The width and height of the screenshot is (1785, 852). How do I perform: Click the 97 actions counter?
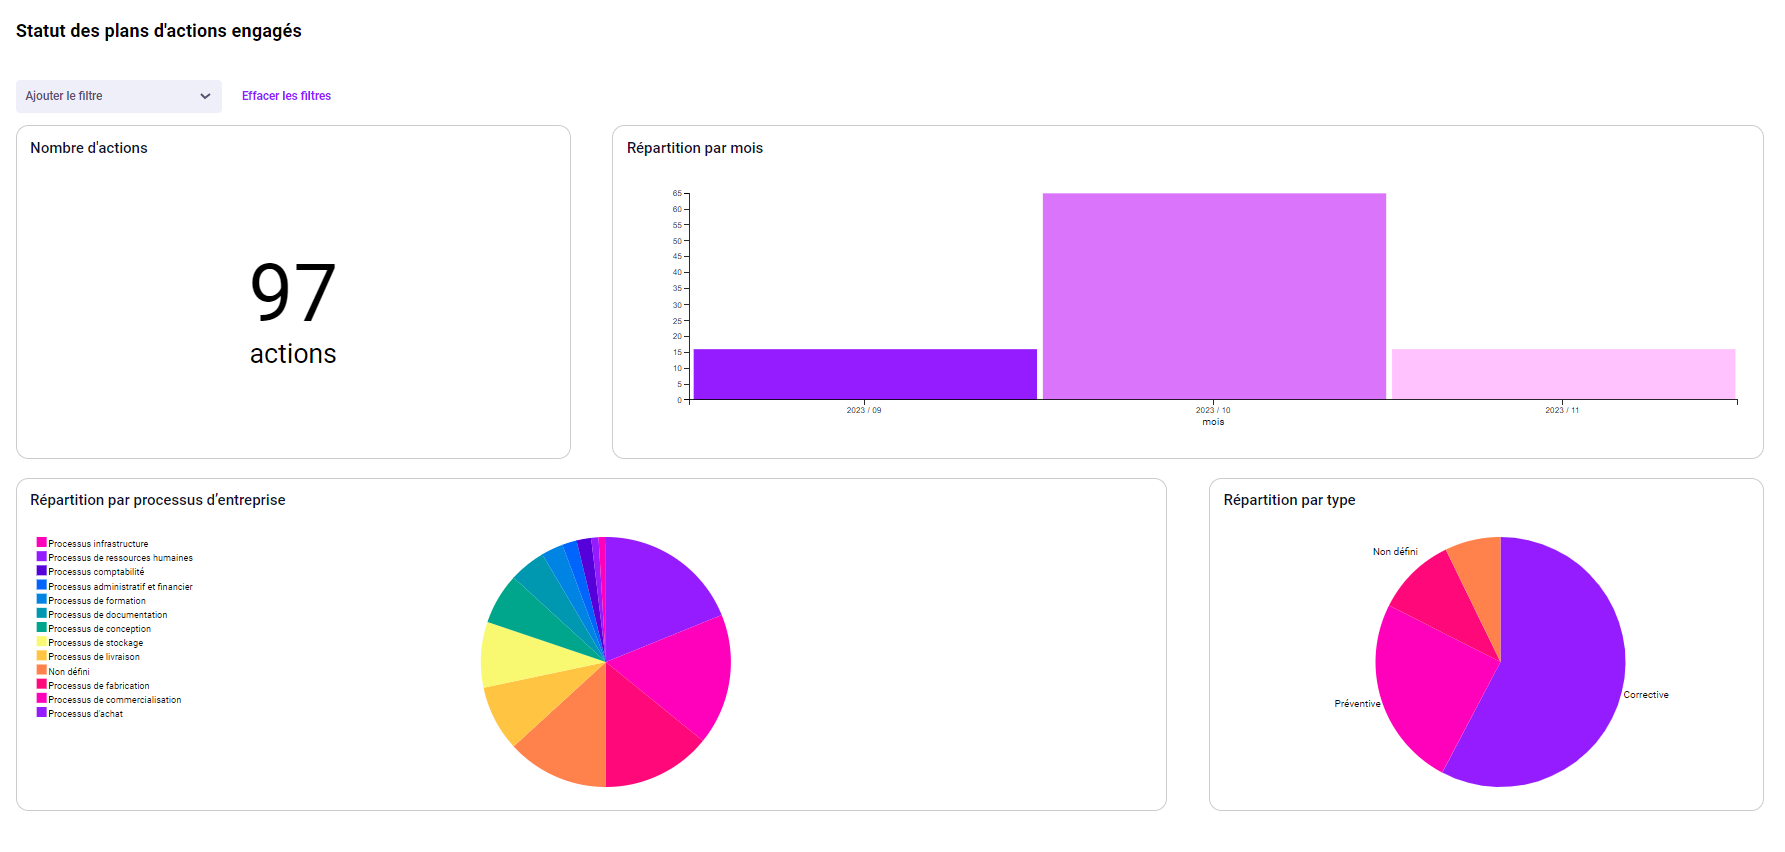293,310
